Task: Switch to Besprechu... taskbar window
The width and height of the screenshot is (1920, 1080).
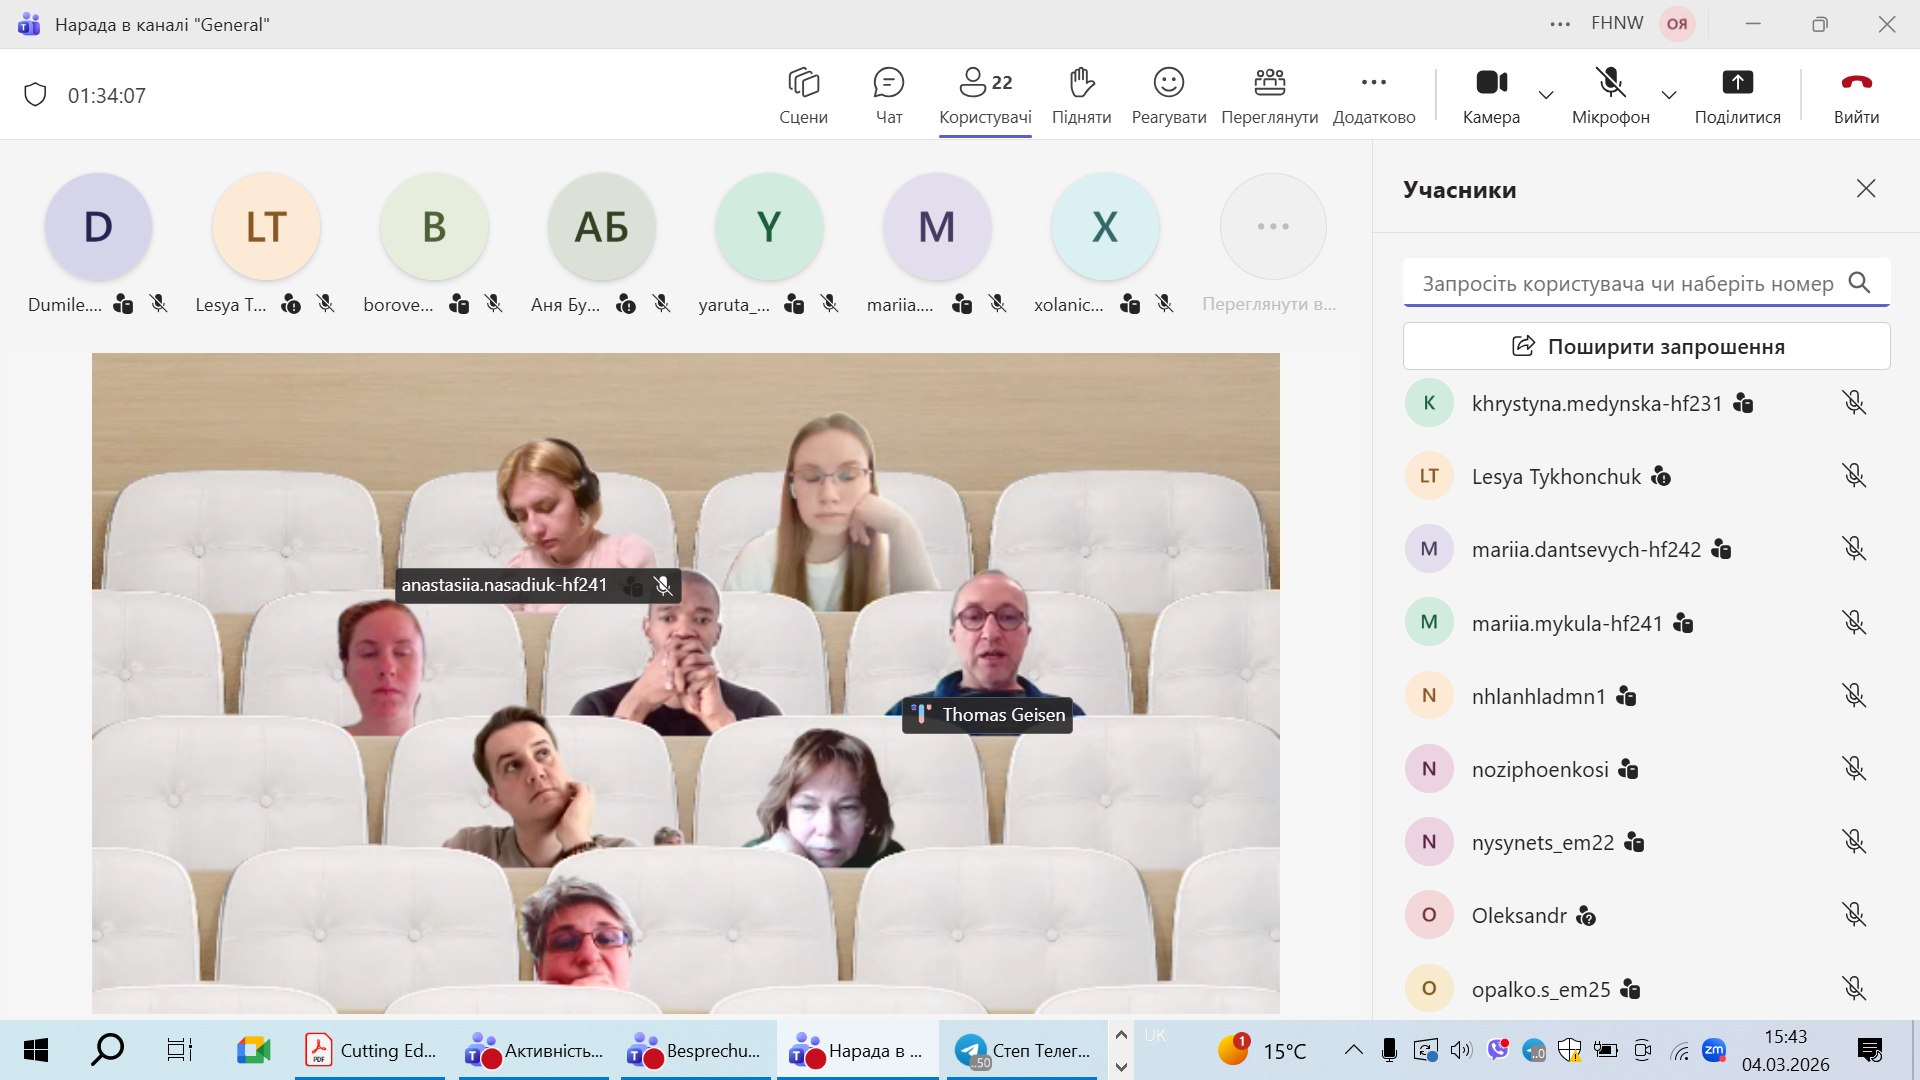Action: [x=696, y=1050]
